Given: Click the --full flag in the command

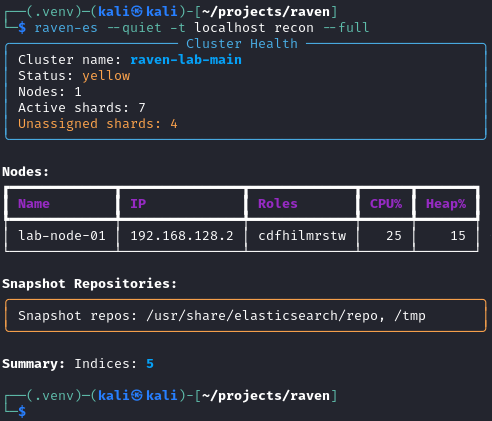Looking at the screenshot, I should pos(346,28).
